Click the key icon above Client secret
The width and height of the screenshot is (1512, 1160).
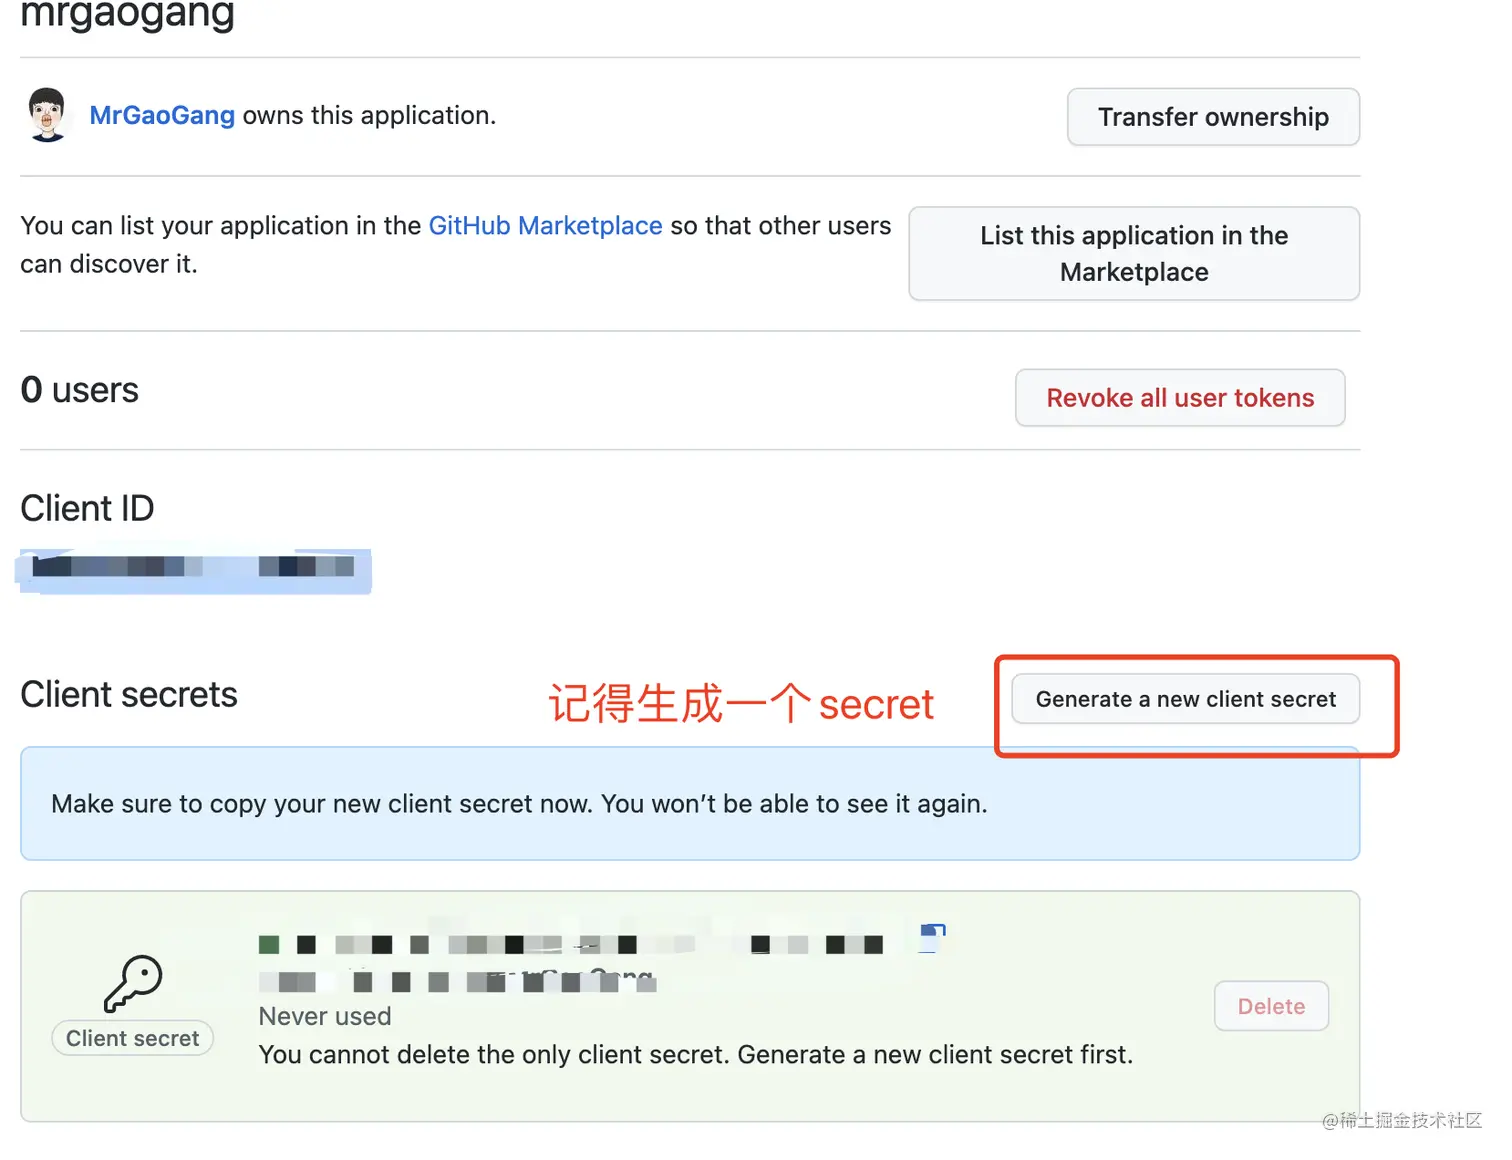(x=133, y=984)
